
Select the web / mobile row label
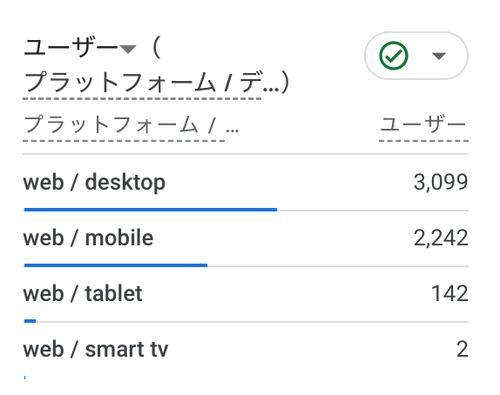[x=88, y=238]
